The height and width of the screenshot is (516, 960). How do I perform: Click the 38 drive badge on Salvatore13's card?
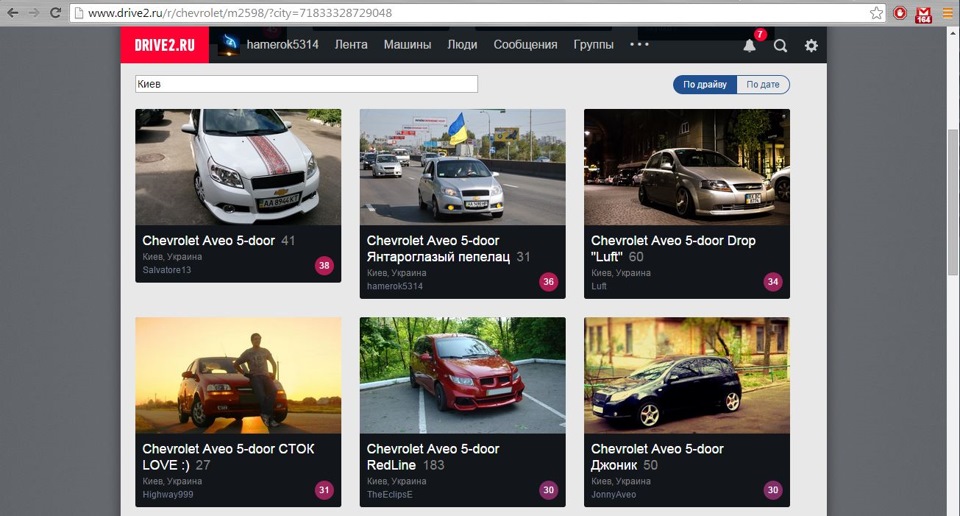point(324,266)
